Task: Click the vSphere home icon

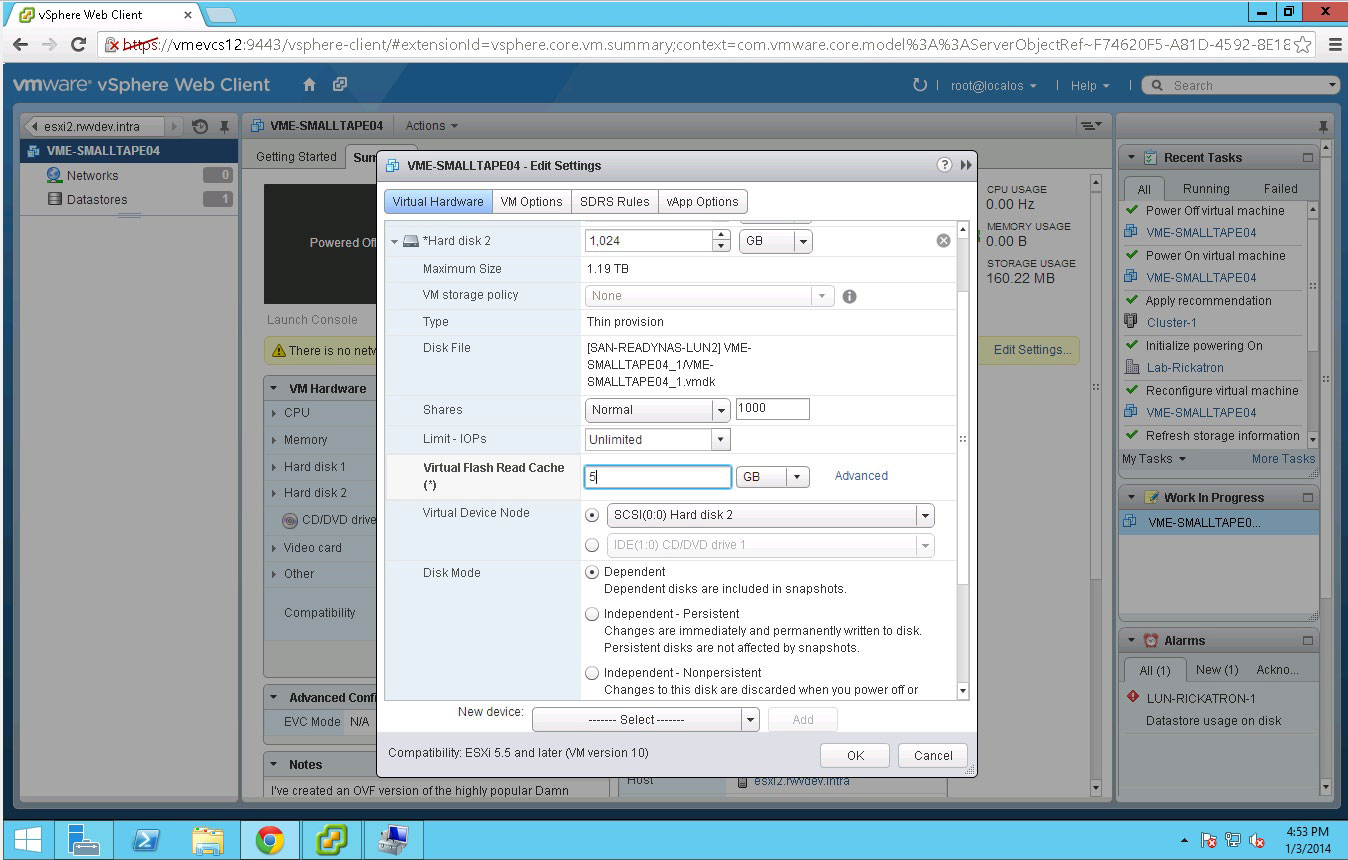Action: click(x=310, y=85)
